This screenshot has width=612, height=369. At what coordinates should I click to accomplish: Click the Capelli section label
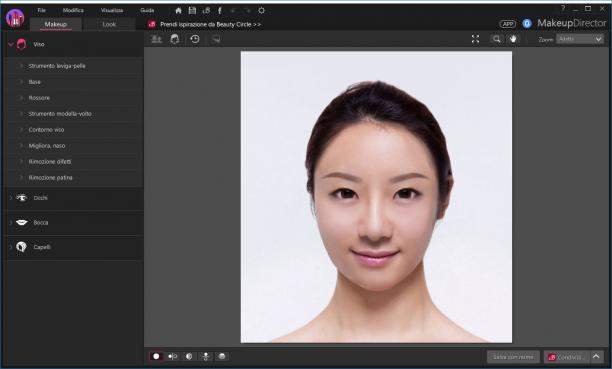(x=42, y=247)
